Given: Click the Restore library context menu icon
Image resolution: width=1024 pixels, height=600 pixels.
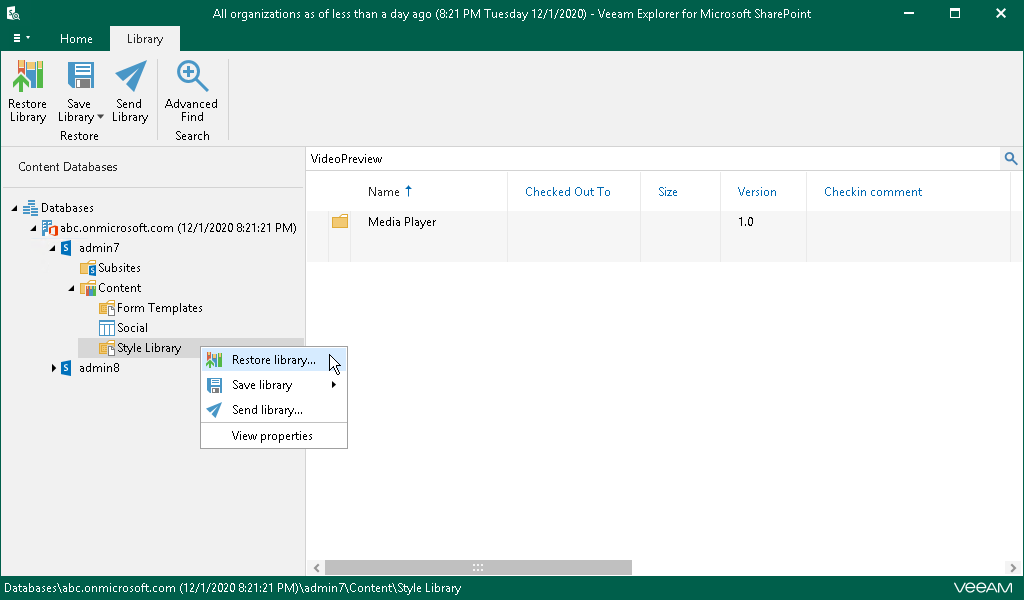Looking at the screenshot, I should pos(214,360).
